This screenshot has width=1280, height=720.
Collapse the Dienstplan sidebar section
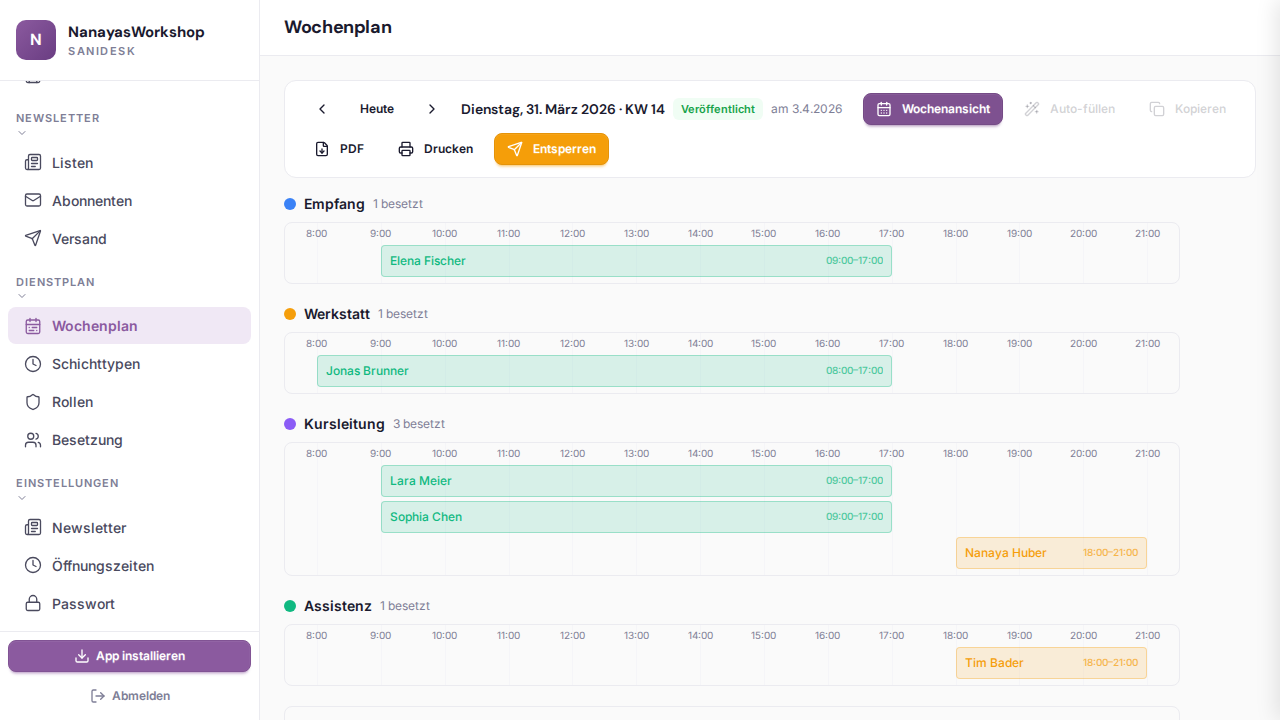point(22,296)
